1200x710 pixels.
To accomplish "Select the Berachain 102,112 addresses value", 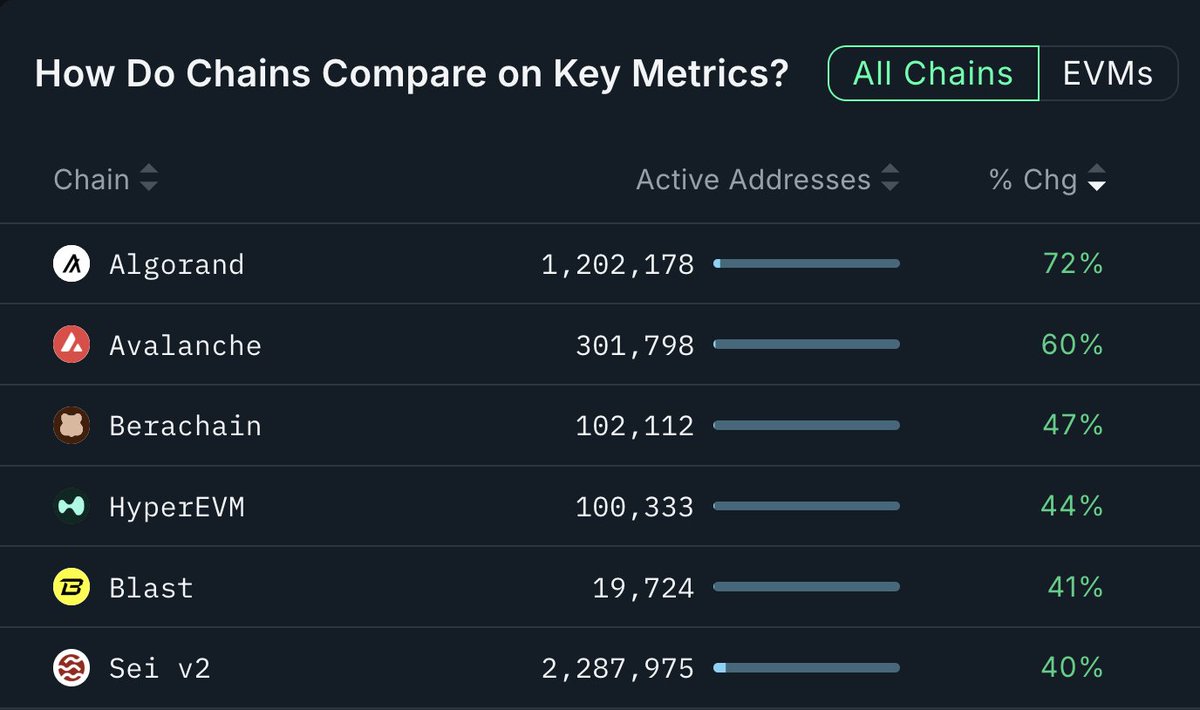I will (x=634, y=426).
